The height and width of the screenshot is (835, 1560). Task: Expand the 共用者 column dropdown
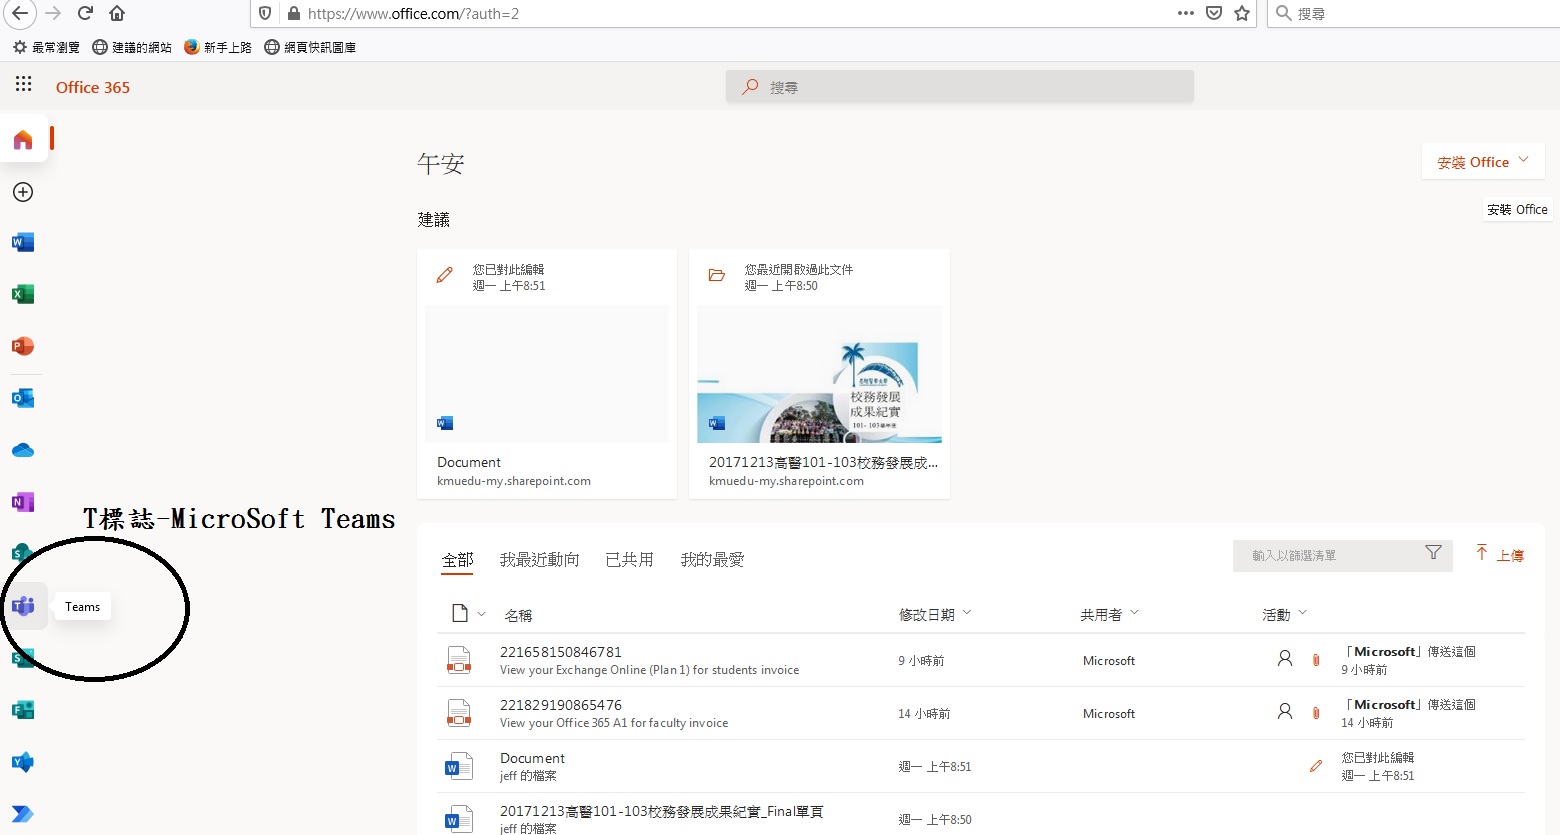1135,613
